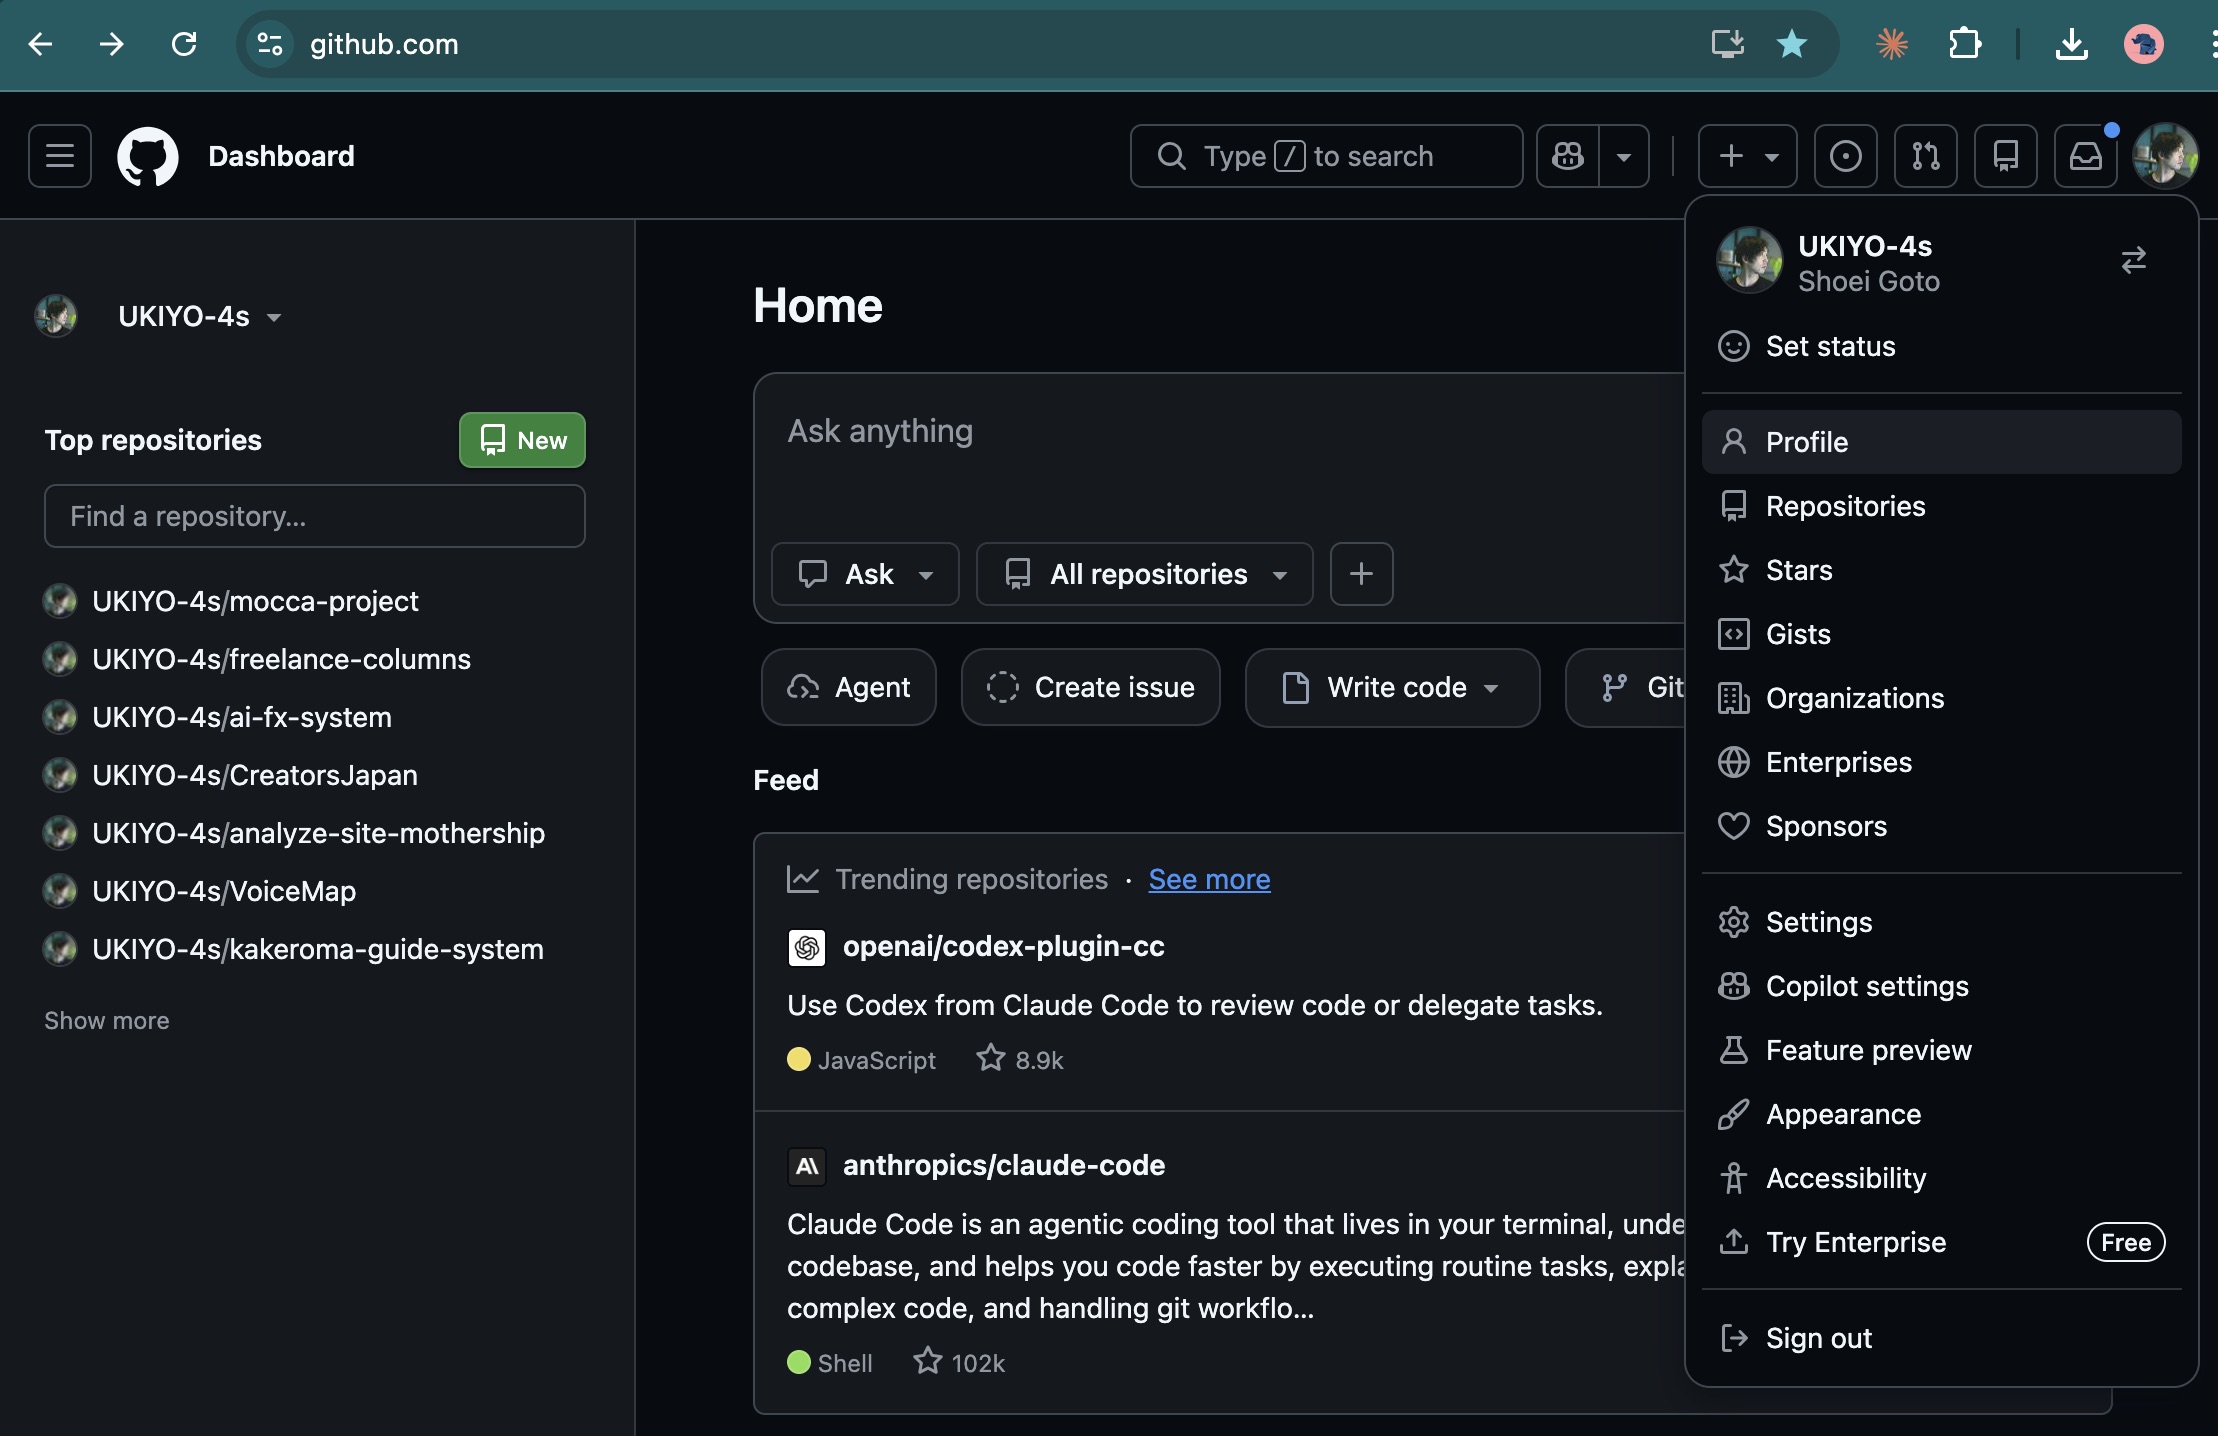Open Feature preview from the user menu
This screenshot has width=2218, height=1436.
point(1942,1050)
